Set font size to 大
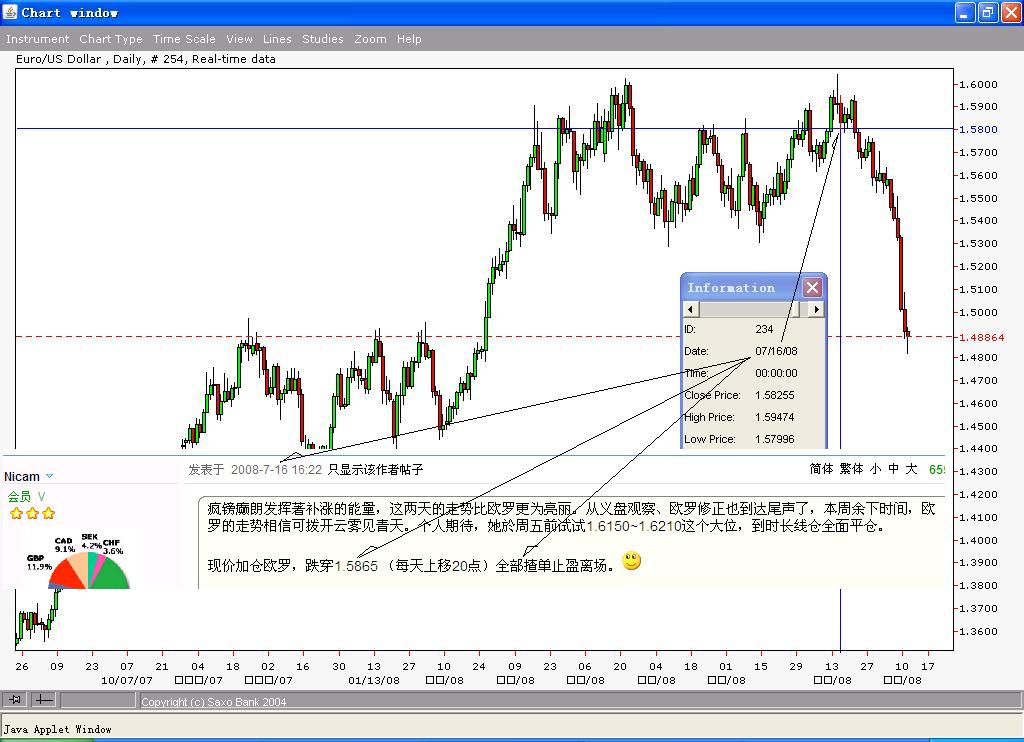Viewport: 1024px width, 742px height. pyautogui.click(x=911, y=469)
